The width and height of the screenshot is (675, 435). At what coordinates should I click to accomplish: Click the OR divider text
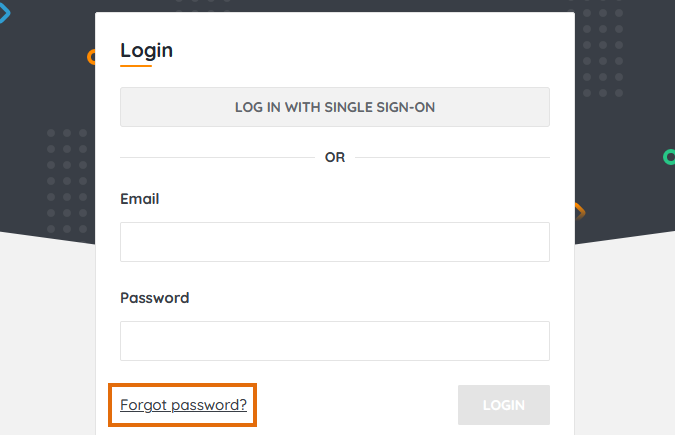click(x=335, y=158)
